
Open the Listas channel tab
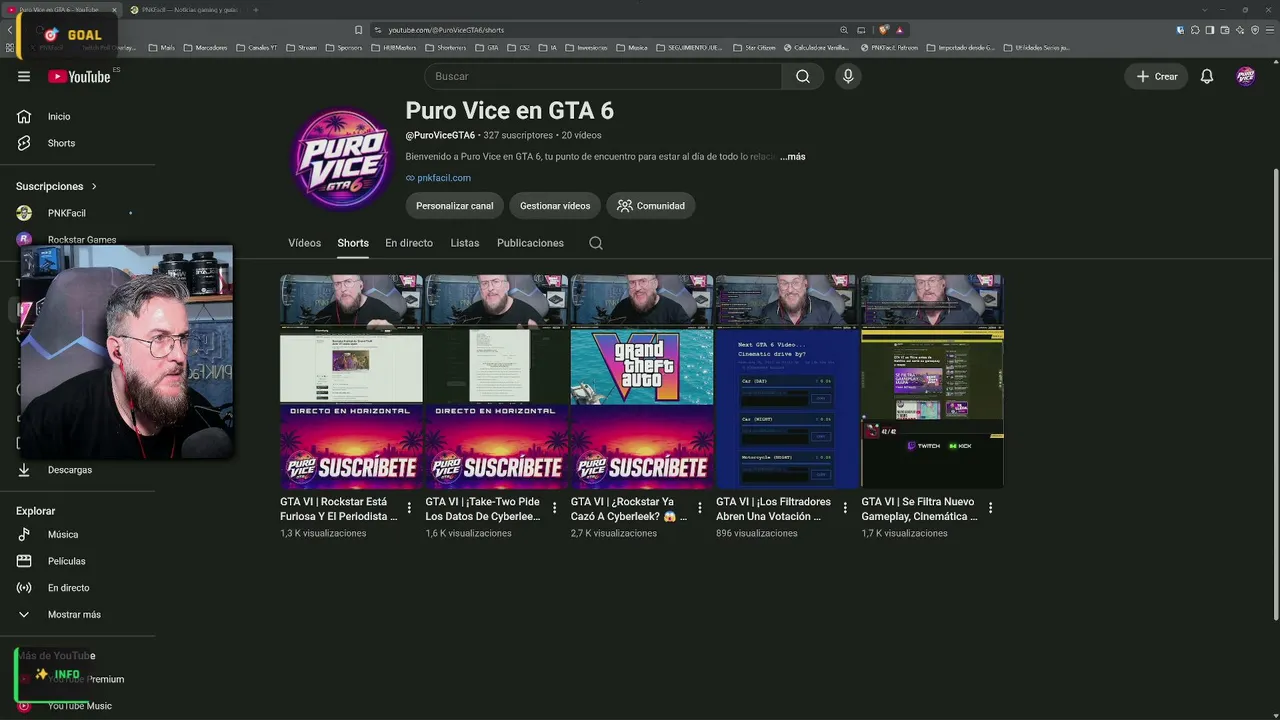click(x=465, y=243)
